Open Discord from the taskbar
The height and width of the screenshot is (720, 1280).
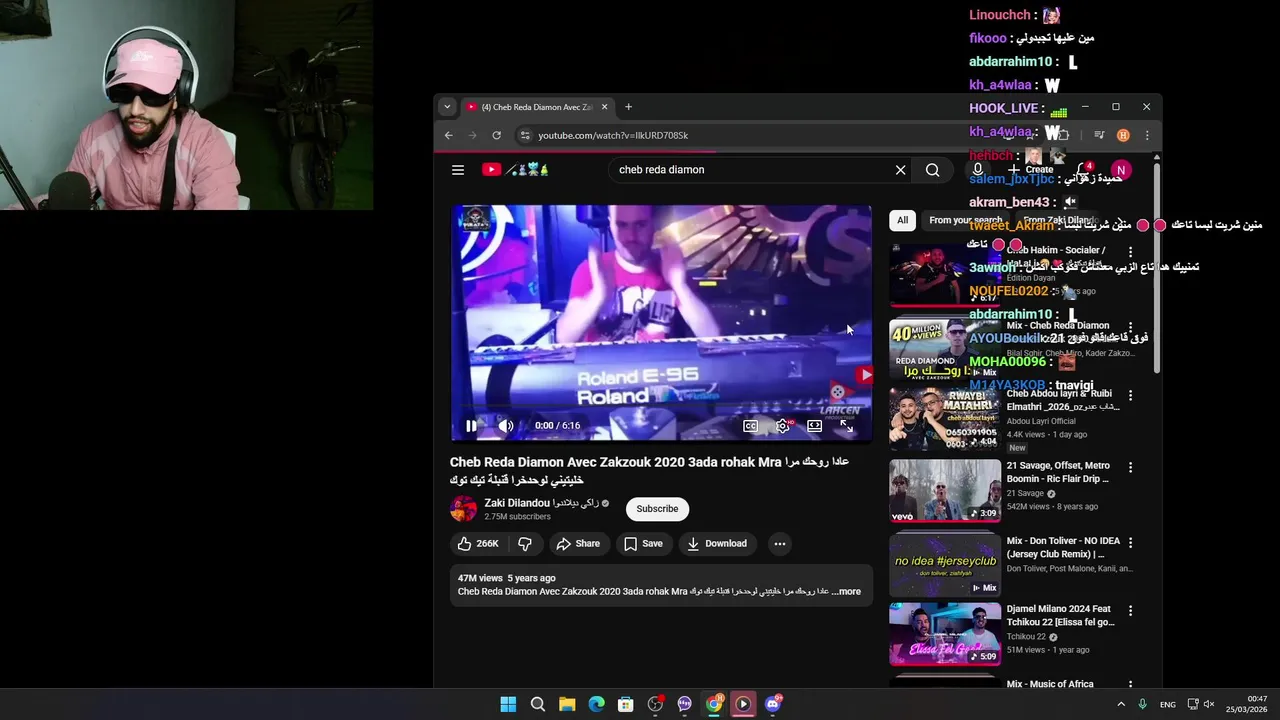tap(773, 704)
